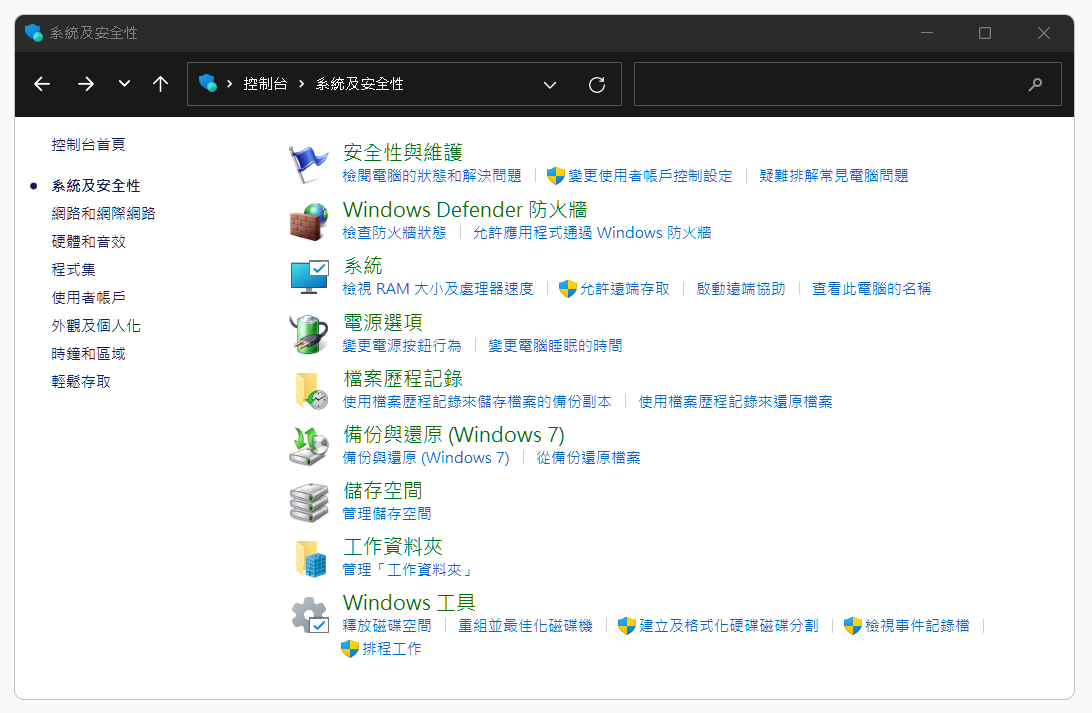This screenshot has height=713, width=1092.
Task: Click 檢視 RAM 大小及處理器速度 link
Action: click(x=438, y=288)
